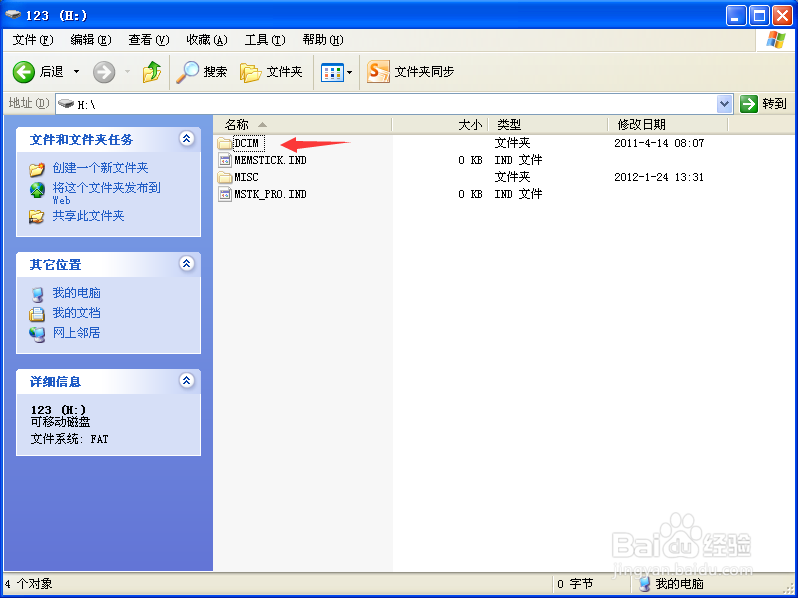This screenshot has width=798, height=598.
Task: Click the drive icon in the title bar
Action: 13,14
